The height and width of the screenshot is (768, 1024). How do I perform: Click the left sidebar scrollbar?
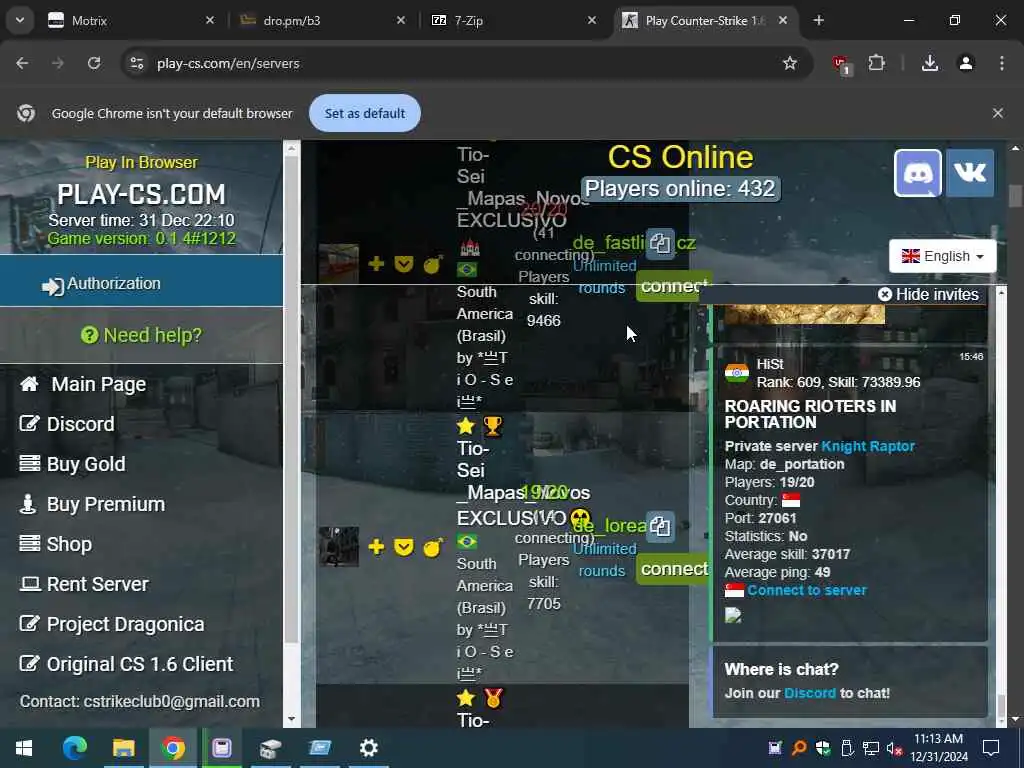pos(291,398)
